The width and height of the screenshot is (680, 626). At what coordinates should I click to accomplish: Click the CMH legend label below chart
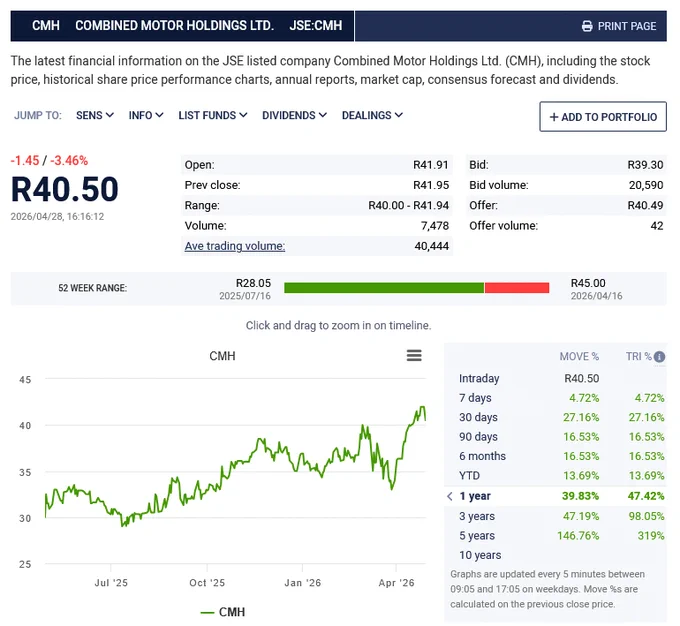coord(232,612)
